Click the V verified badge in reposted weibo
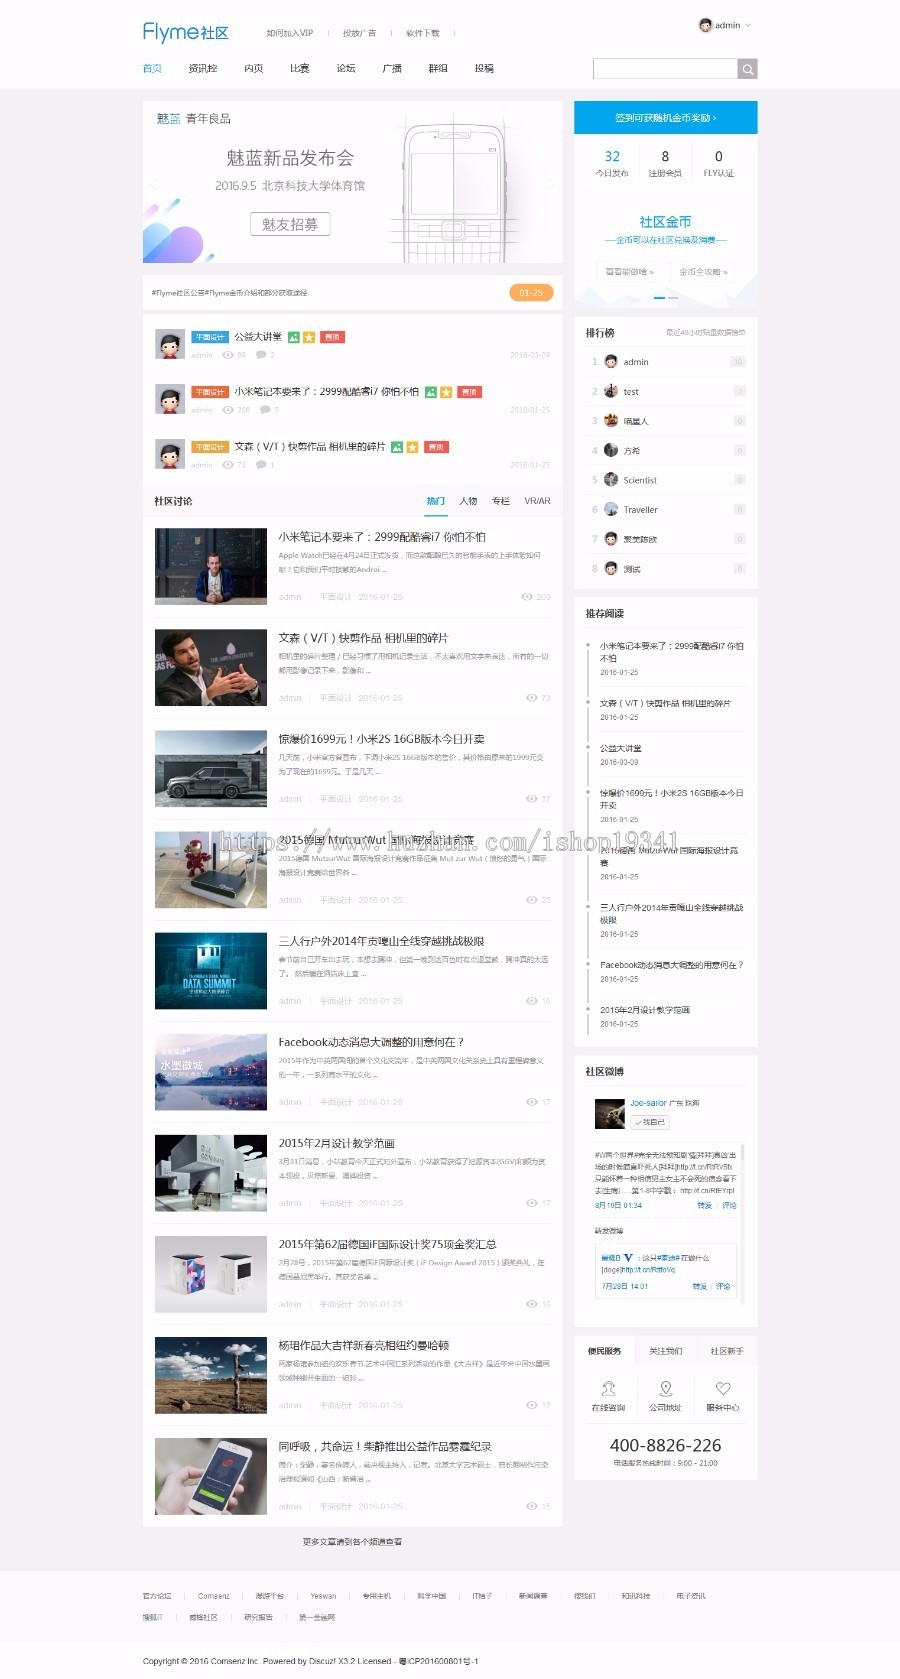The height and width of the screenshot is (1679, 900). pos(629,1257)
